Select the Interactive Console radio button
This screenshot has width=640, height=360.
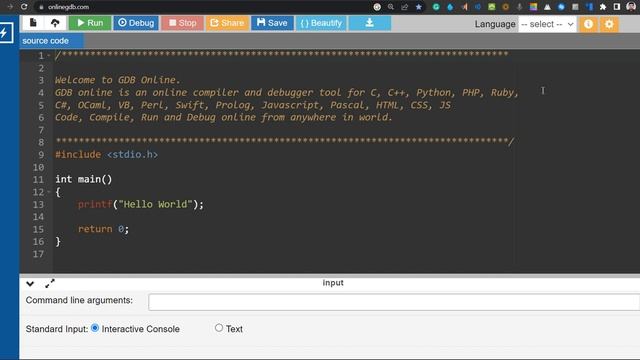(x=95, y=328)
